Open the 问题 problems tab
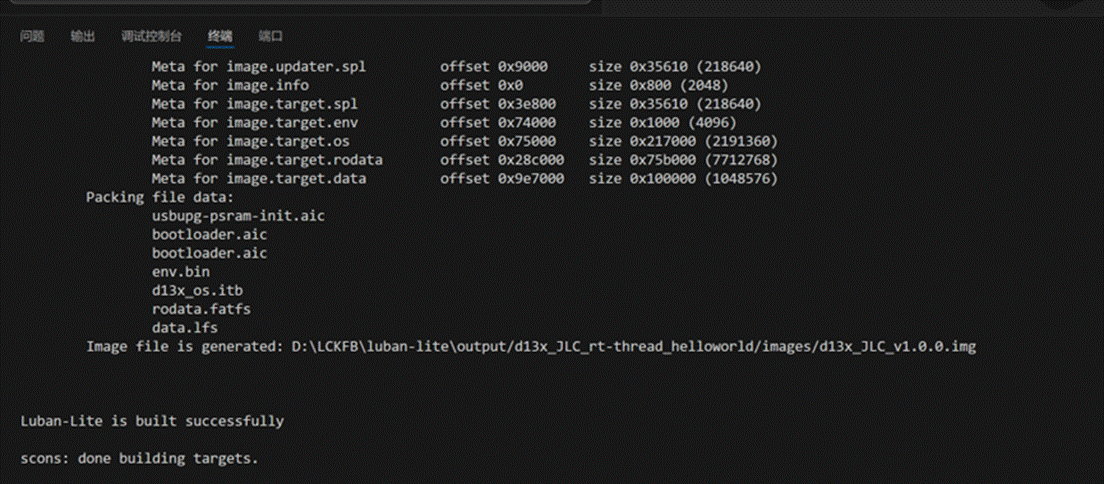Screen dimensions: 1104x484 [x=33, y=37]
